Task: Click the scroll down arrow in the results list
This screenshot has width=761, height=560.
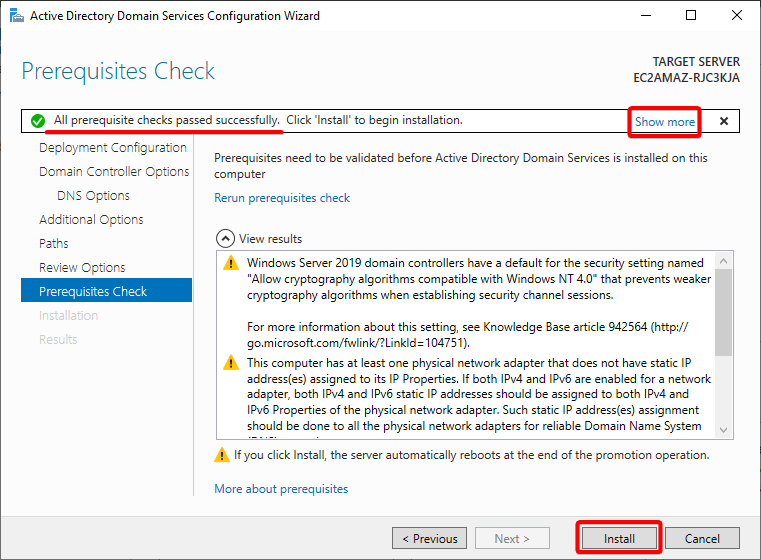Action: tap(724, 430)
